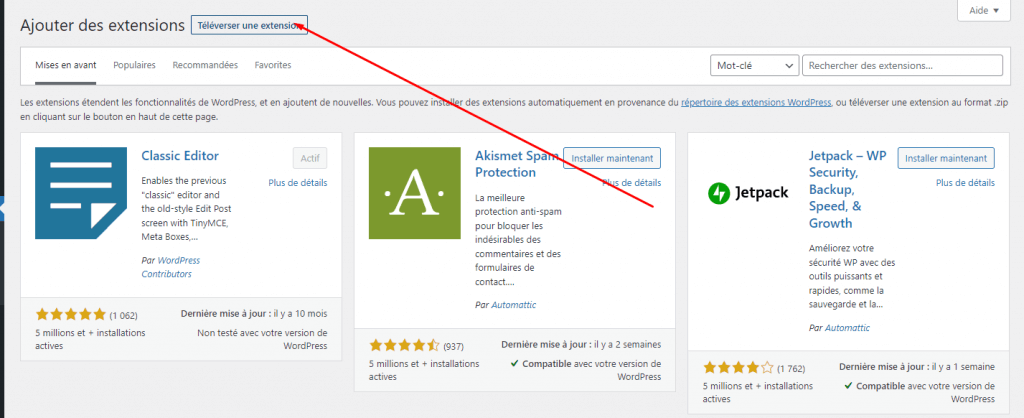
Task: Click Jetpack rating count (1 762)
Action: tap(792, 370)
